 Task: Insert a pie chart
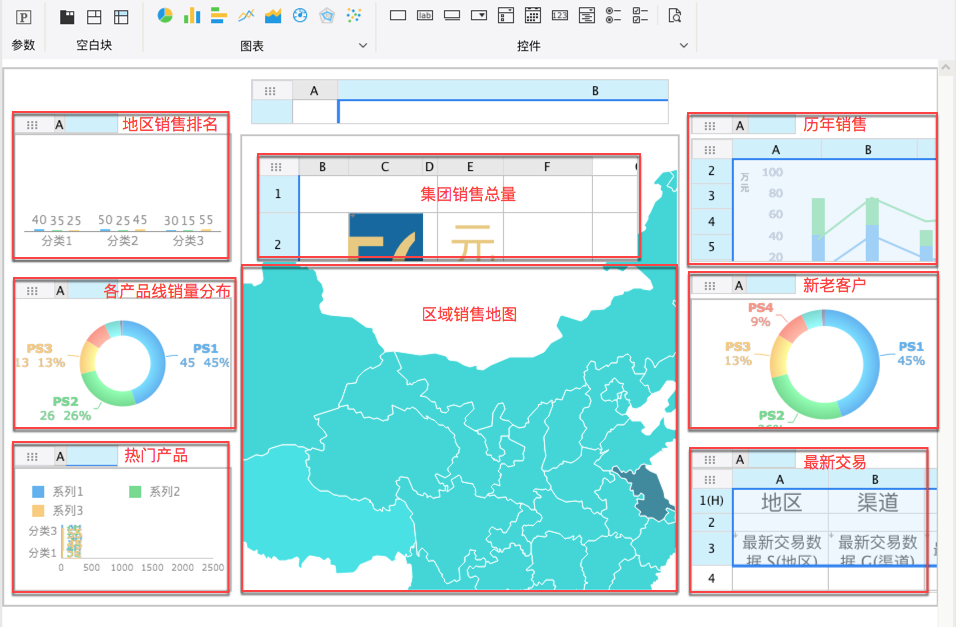point(165,16)
